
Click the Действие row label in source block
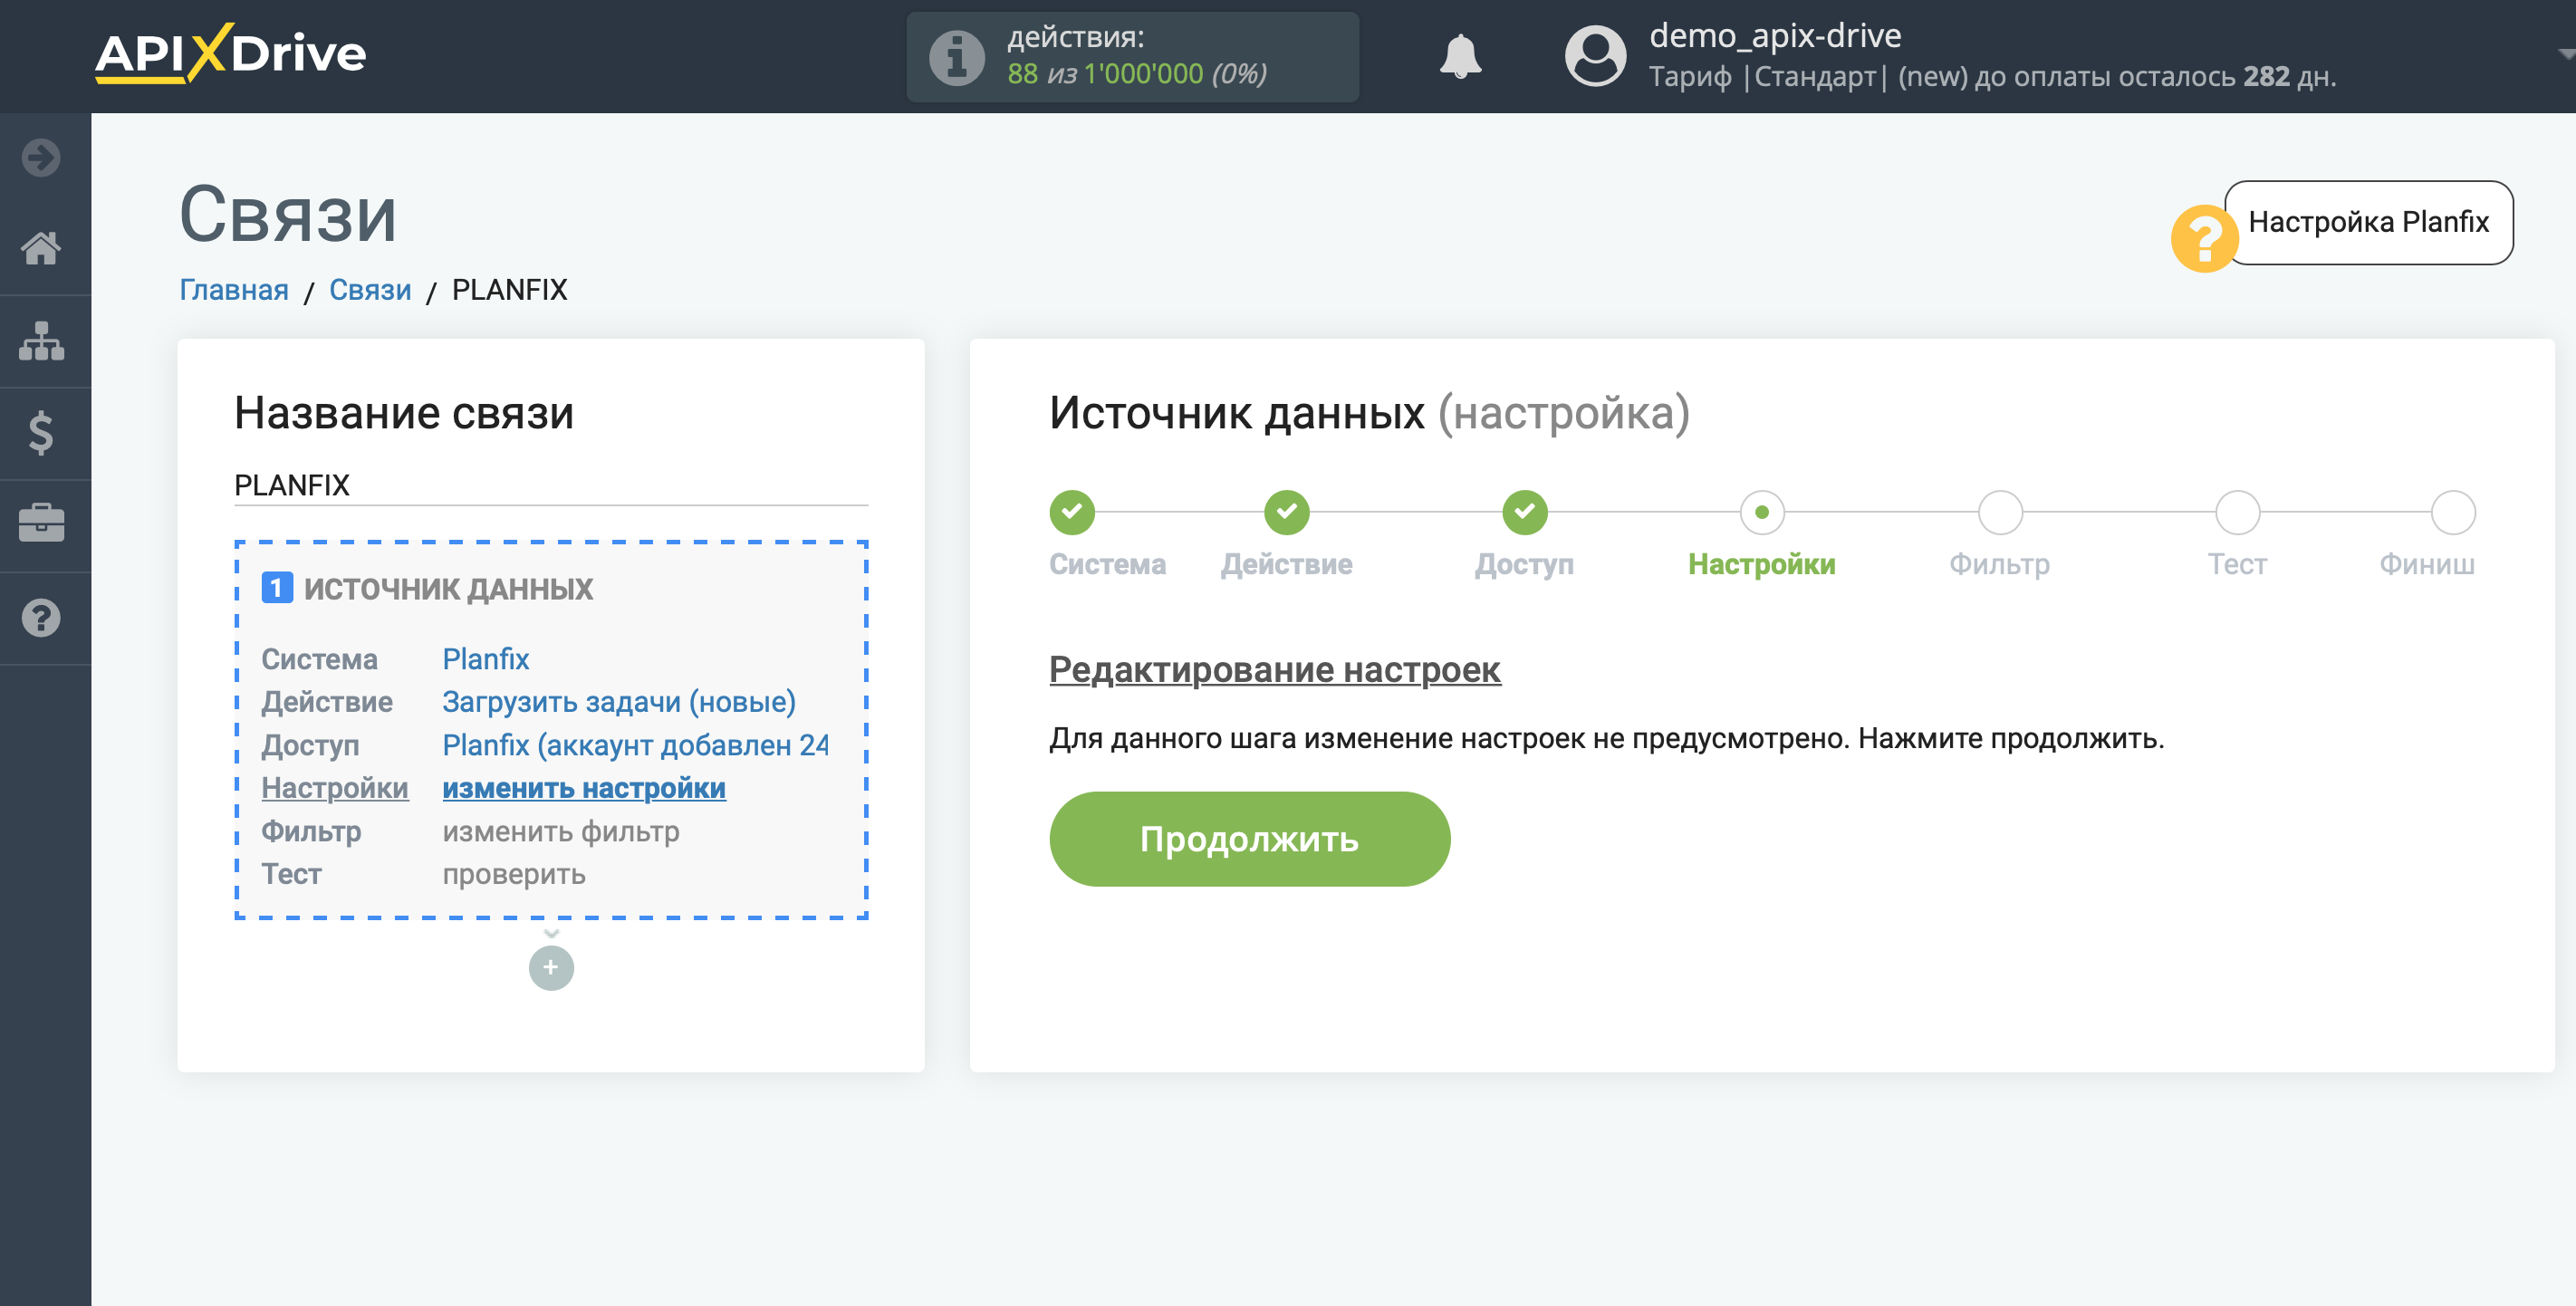(327, 702)
